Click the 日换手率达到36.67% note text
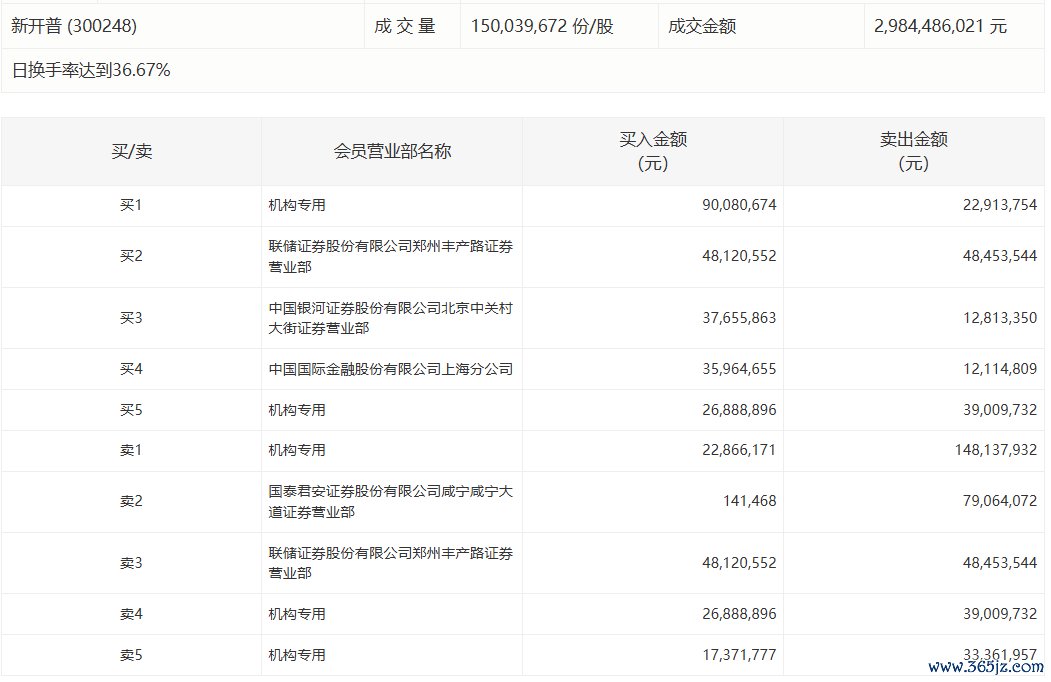The image size is (1051, 682). pos(91,70)
